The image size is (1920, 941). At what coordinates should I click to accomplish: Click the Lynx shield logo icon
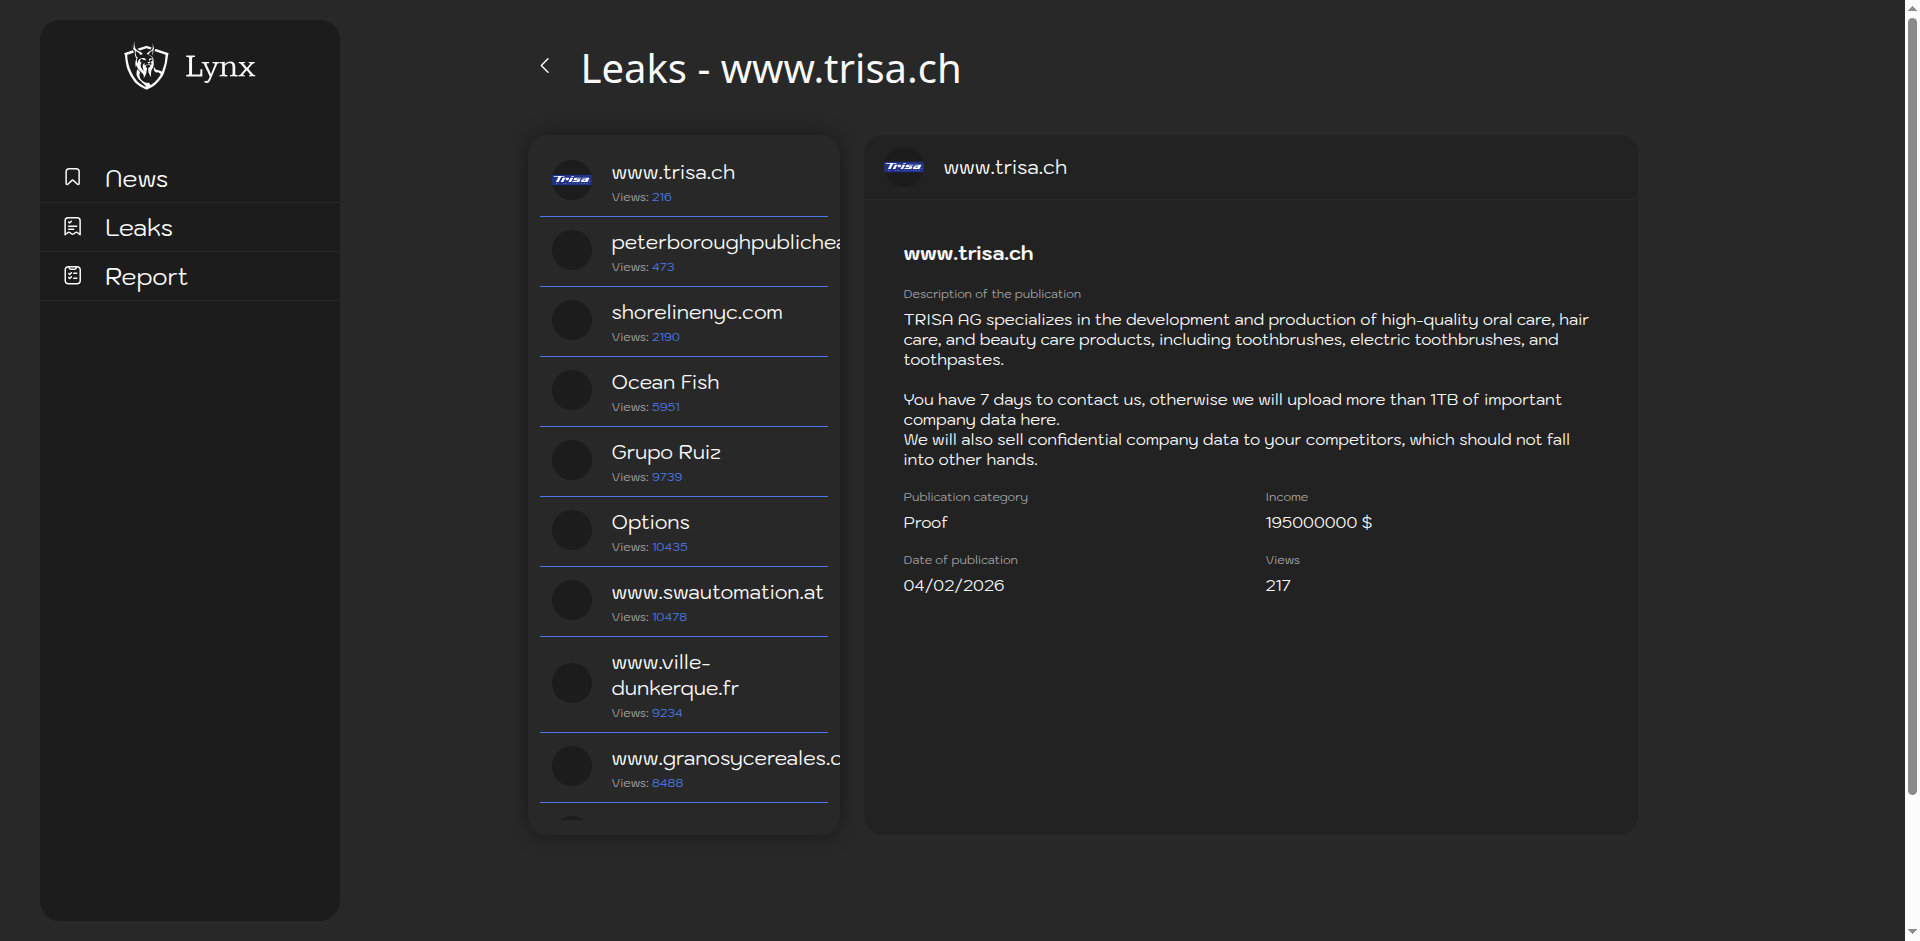[x=146, y=66]
